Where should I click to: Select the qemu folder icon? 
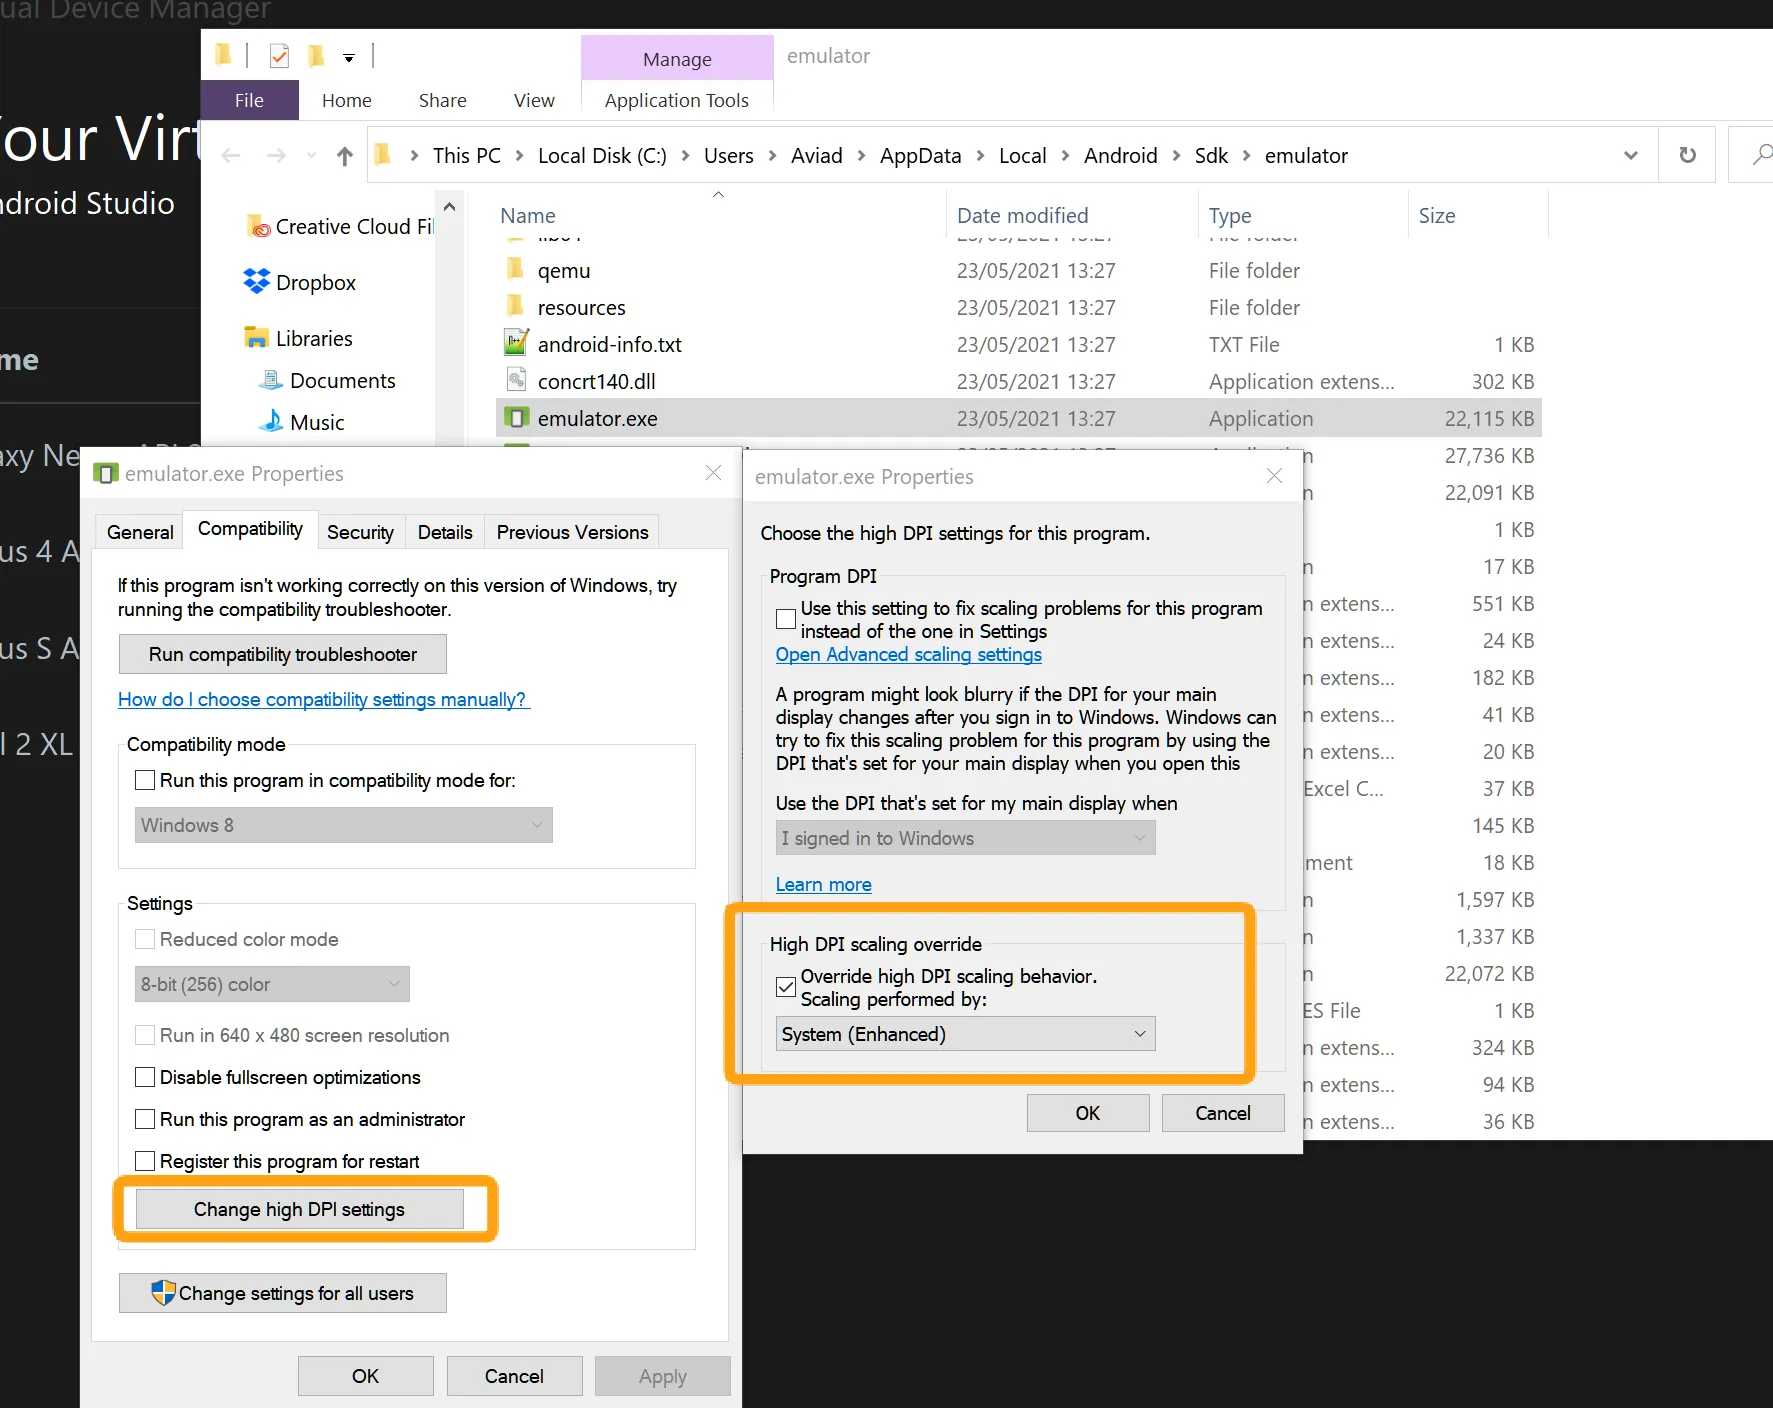[515, 270]
